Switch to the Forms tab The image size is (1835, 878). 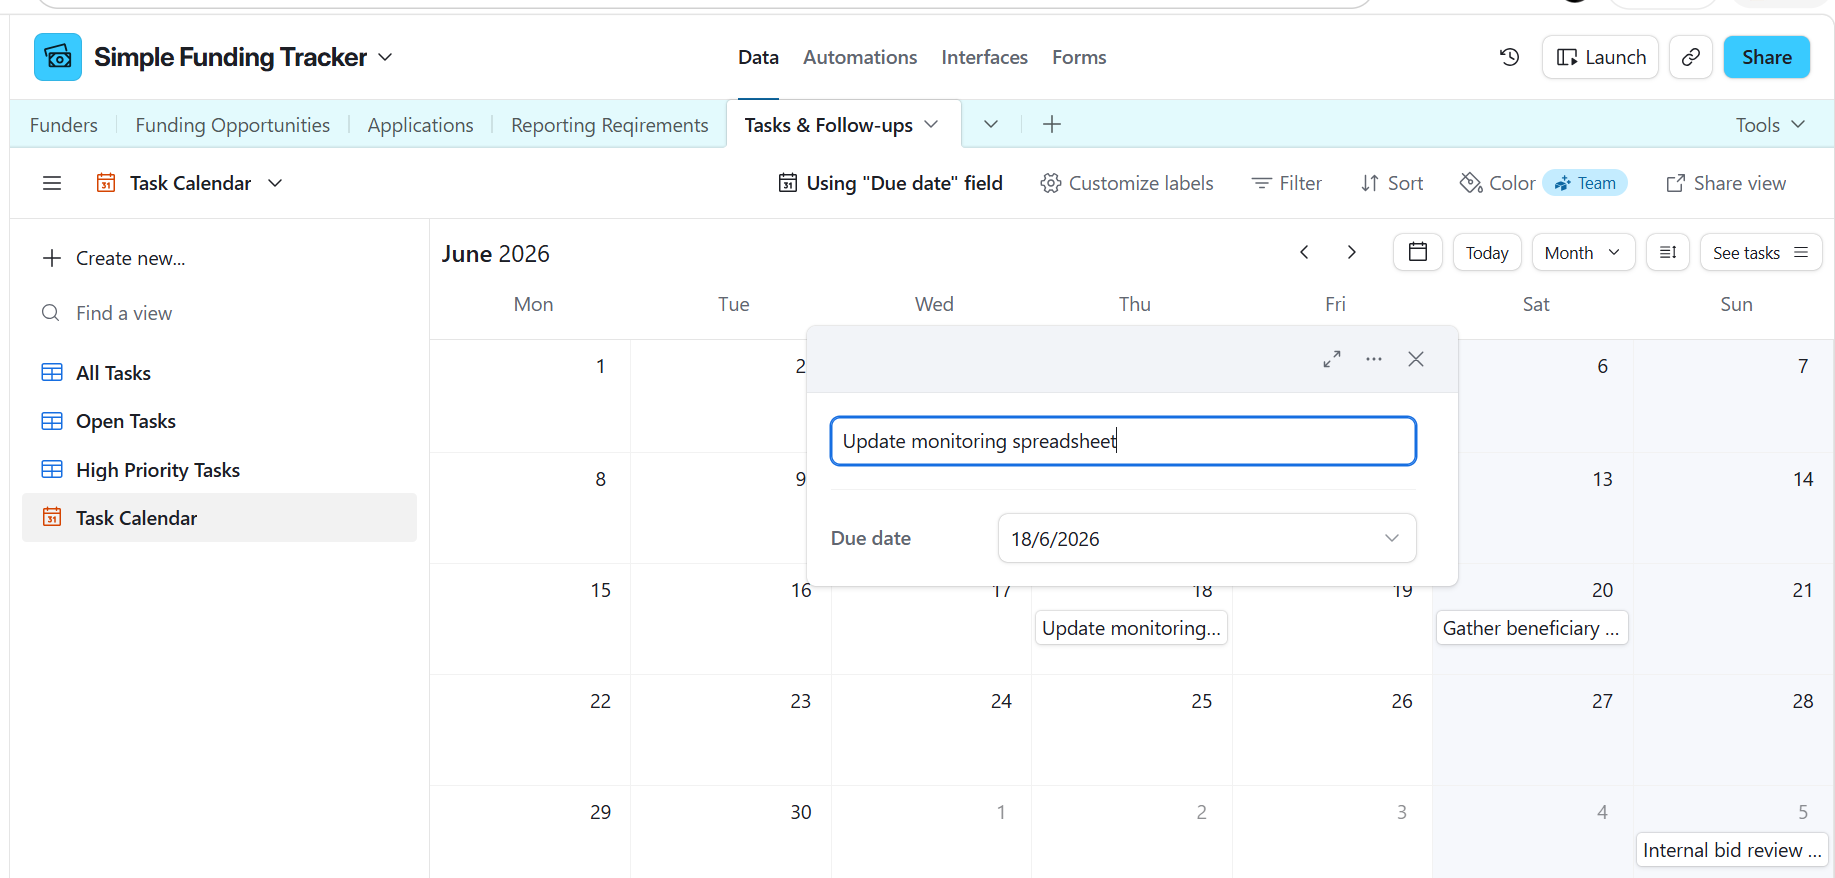tap(1079, 57)
